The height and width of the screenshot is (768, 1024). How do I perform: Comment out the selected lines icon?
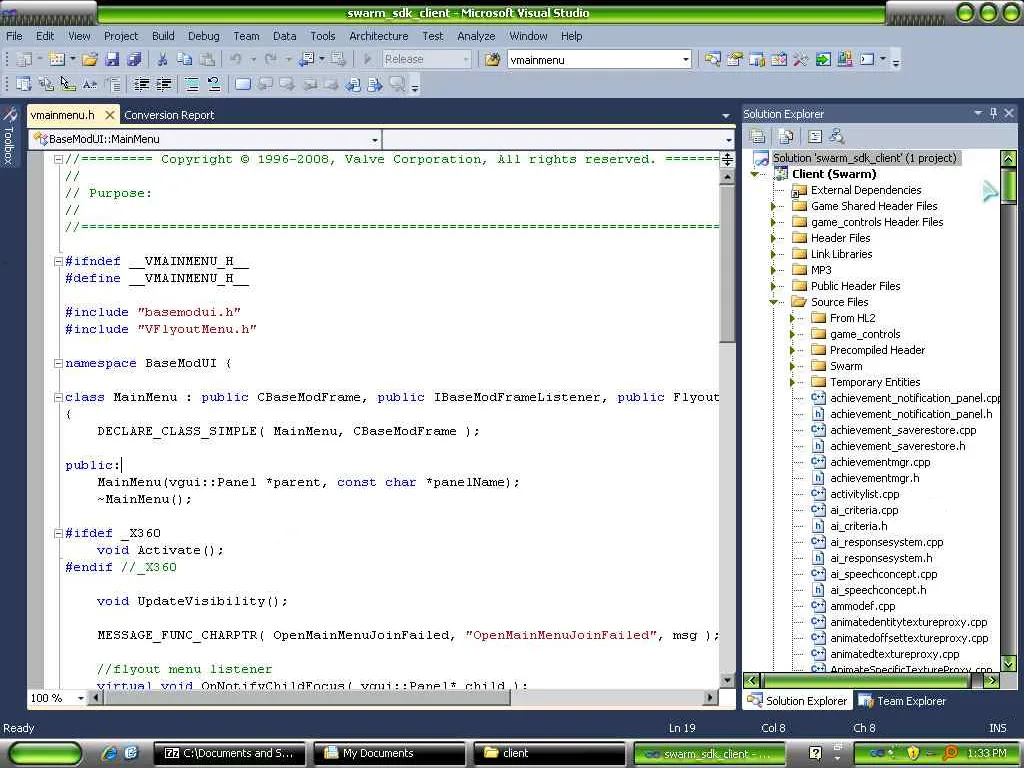(x=191, y=84)
